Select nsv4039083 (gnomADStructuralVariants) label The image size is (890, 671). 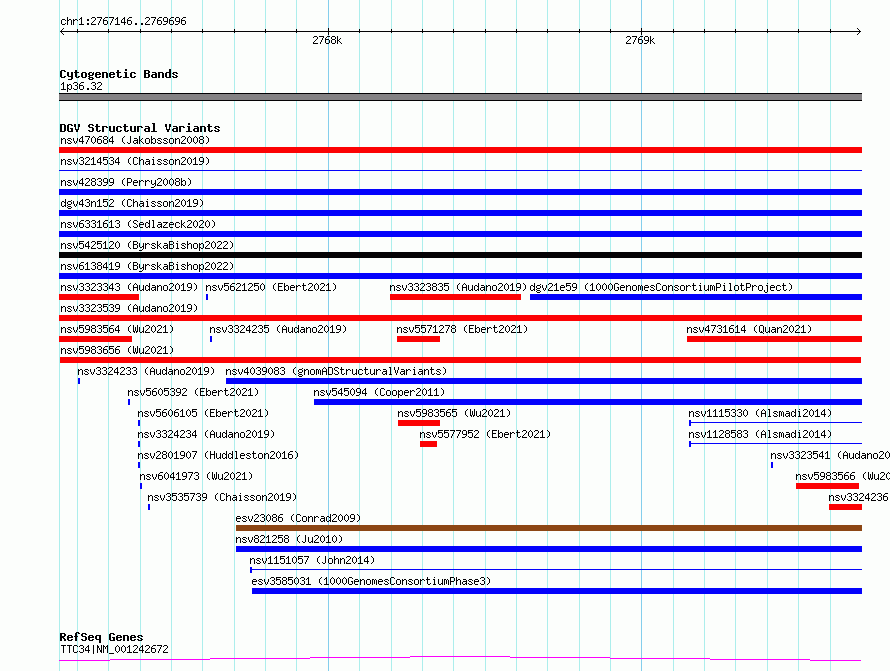[x=336, y=371]
